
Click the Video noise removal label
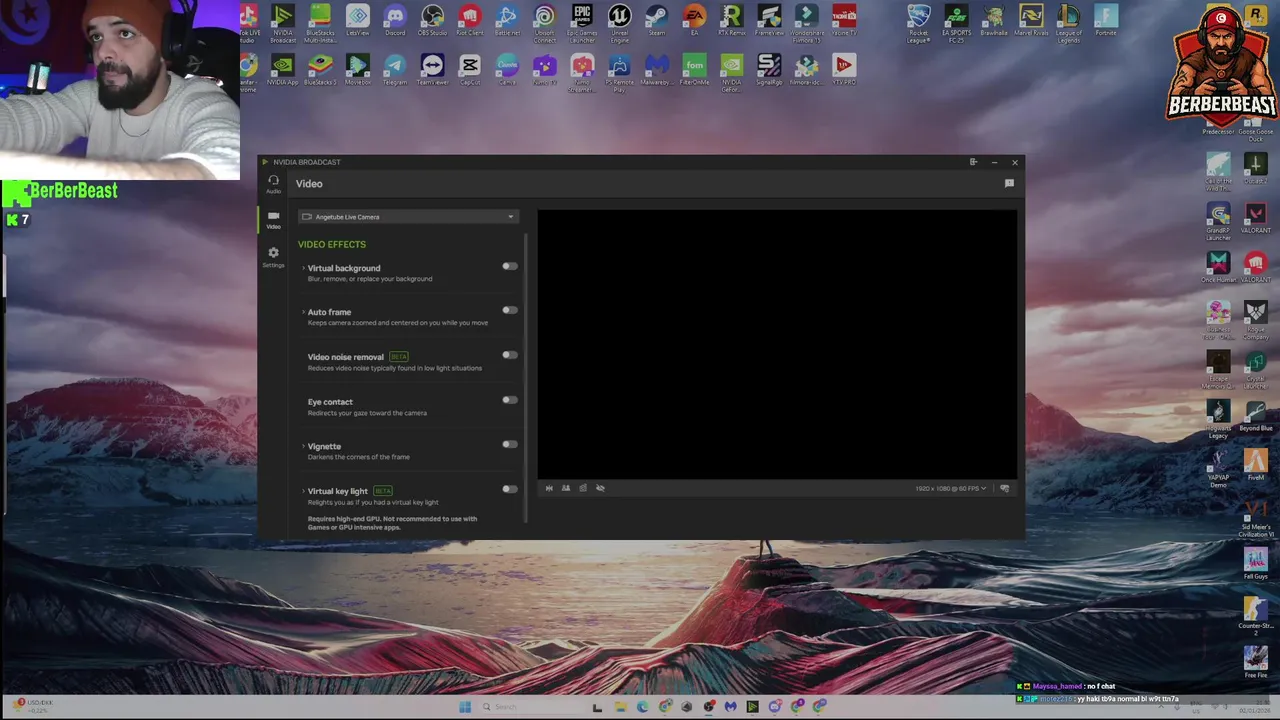(345, 357)
